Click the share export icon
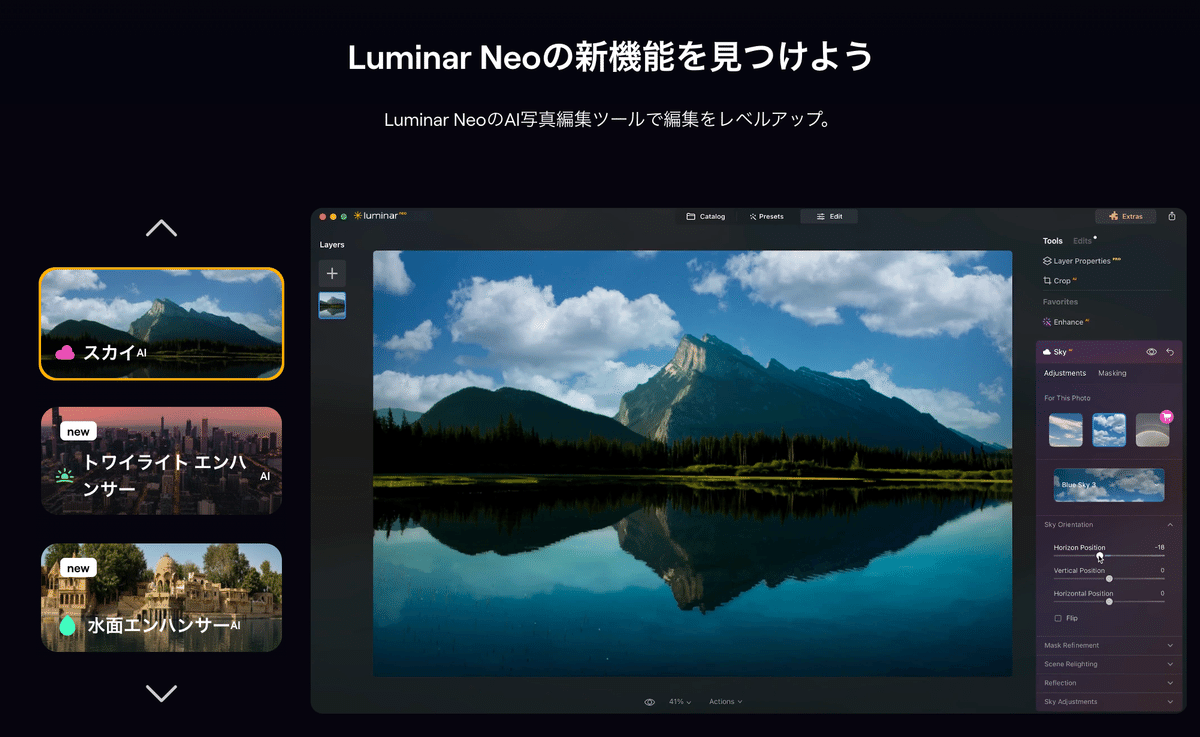This screenshot has height=737, width=1200. 1171,216
